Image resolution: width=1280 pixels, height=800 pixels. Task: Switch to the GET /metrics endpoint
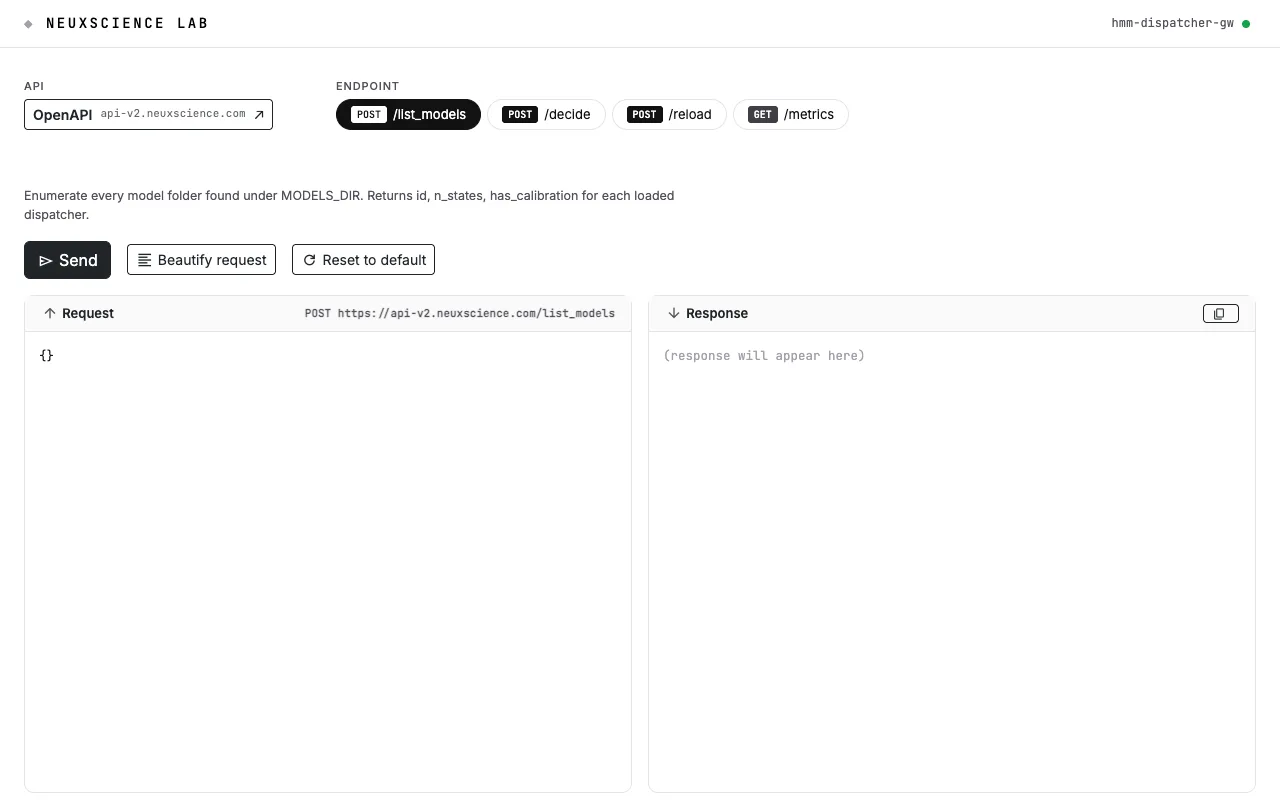(x=791, y=115)
